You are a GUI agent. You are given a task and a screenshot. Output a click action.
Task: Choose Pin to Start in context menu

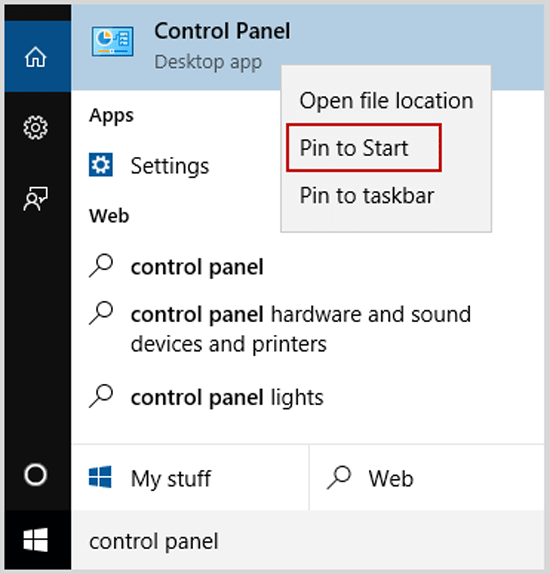pos(364,148)
